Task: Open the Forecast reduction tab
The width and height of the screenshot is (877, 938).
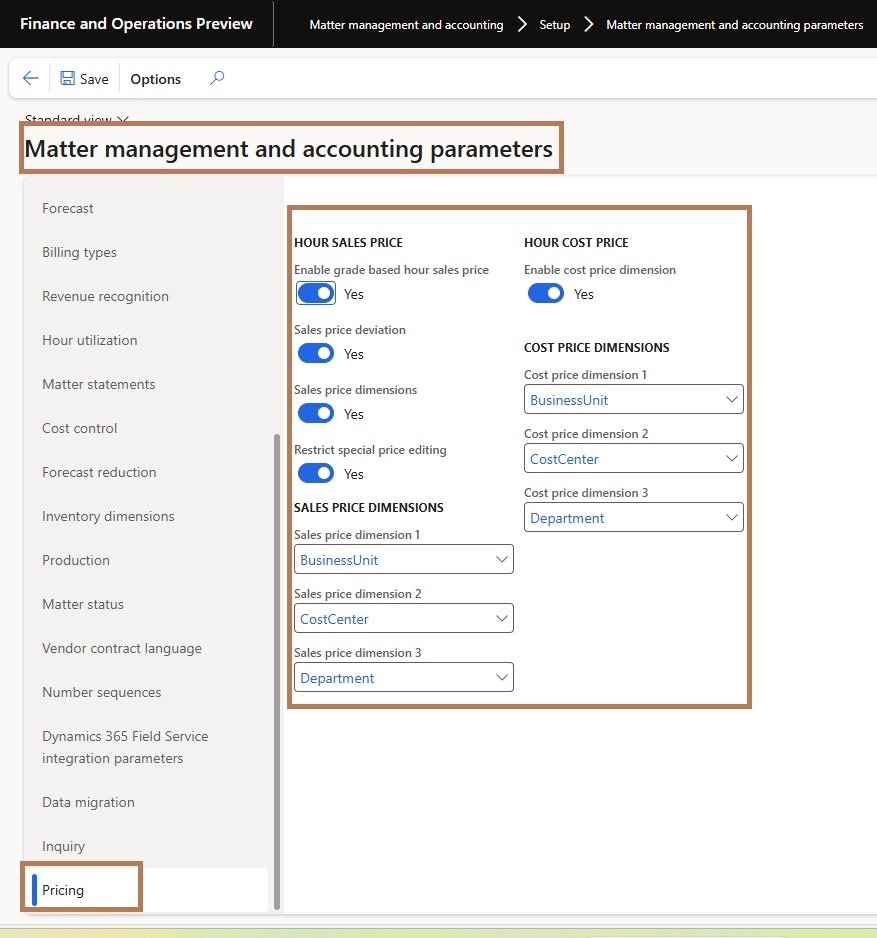Action: (99, 472)
